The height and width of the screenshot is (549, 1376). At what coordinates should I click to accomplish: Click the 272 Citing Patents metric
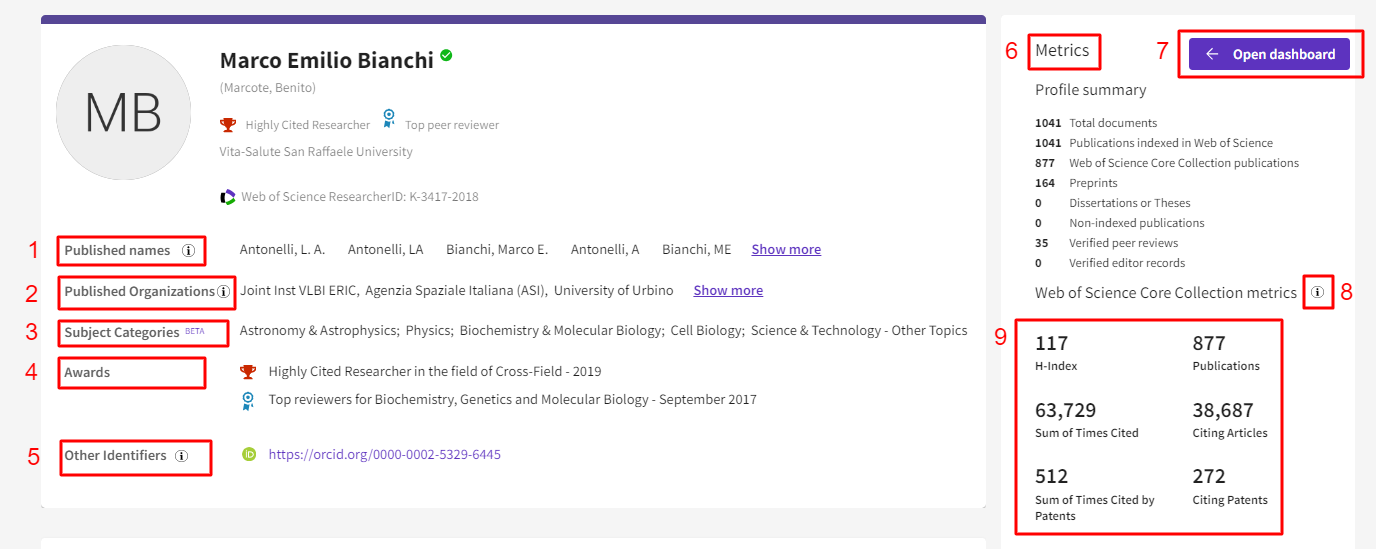(1230, 486)
